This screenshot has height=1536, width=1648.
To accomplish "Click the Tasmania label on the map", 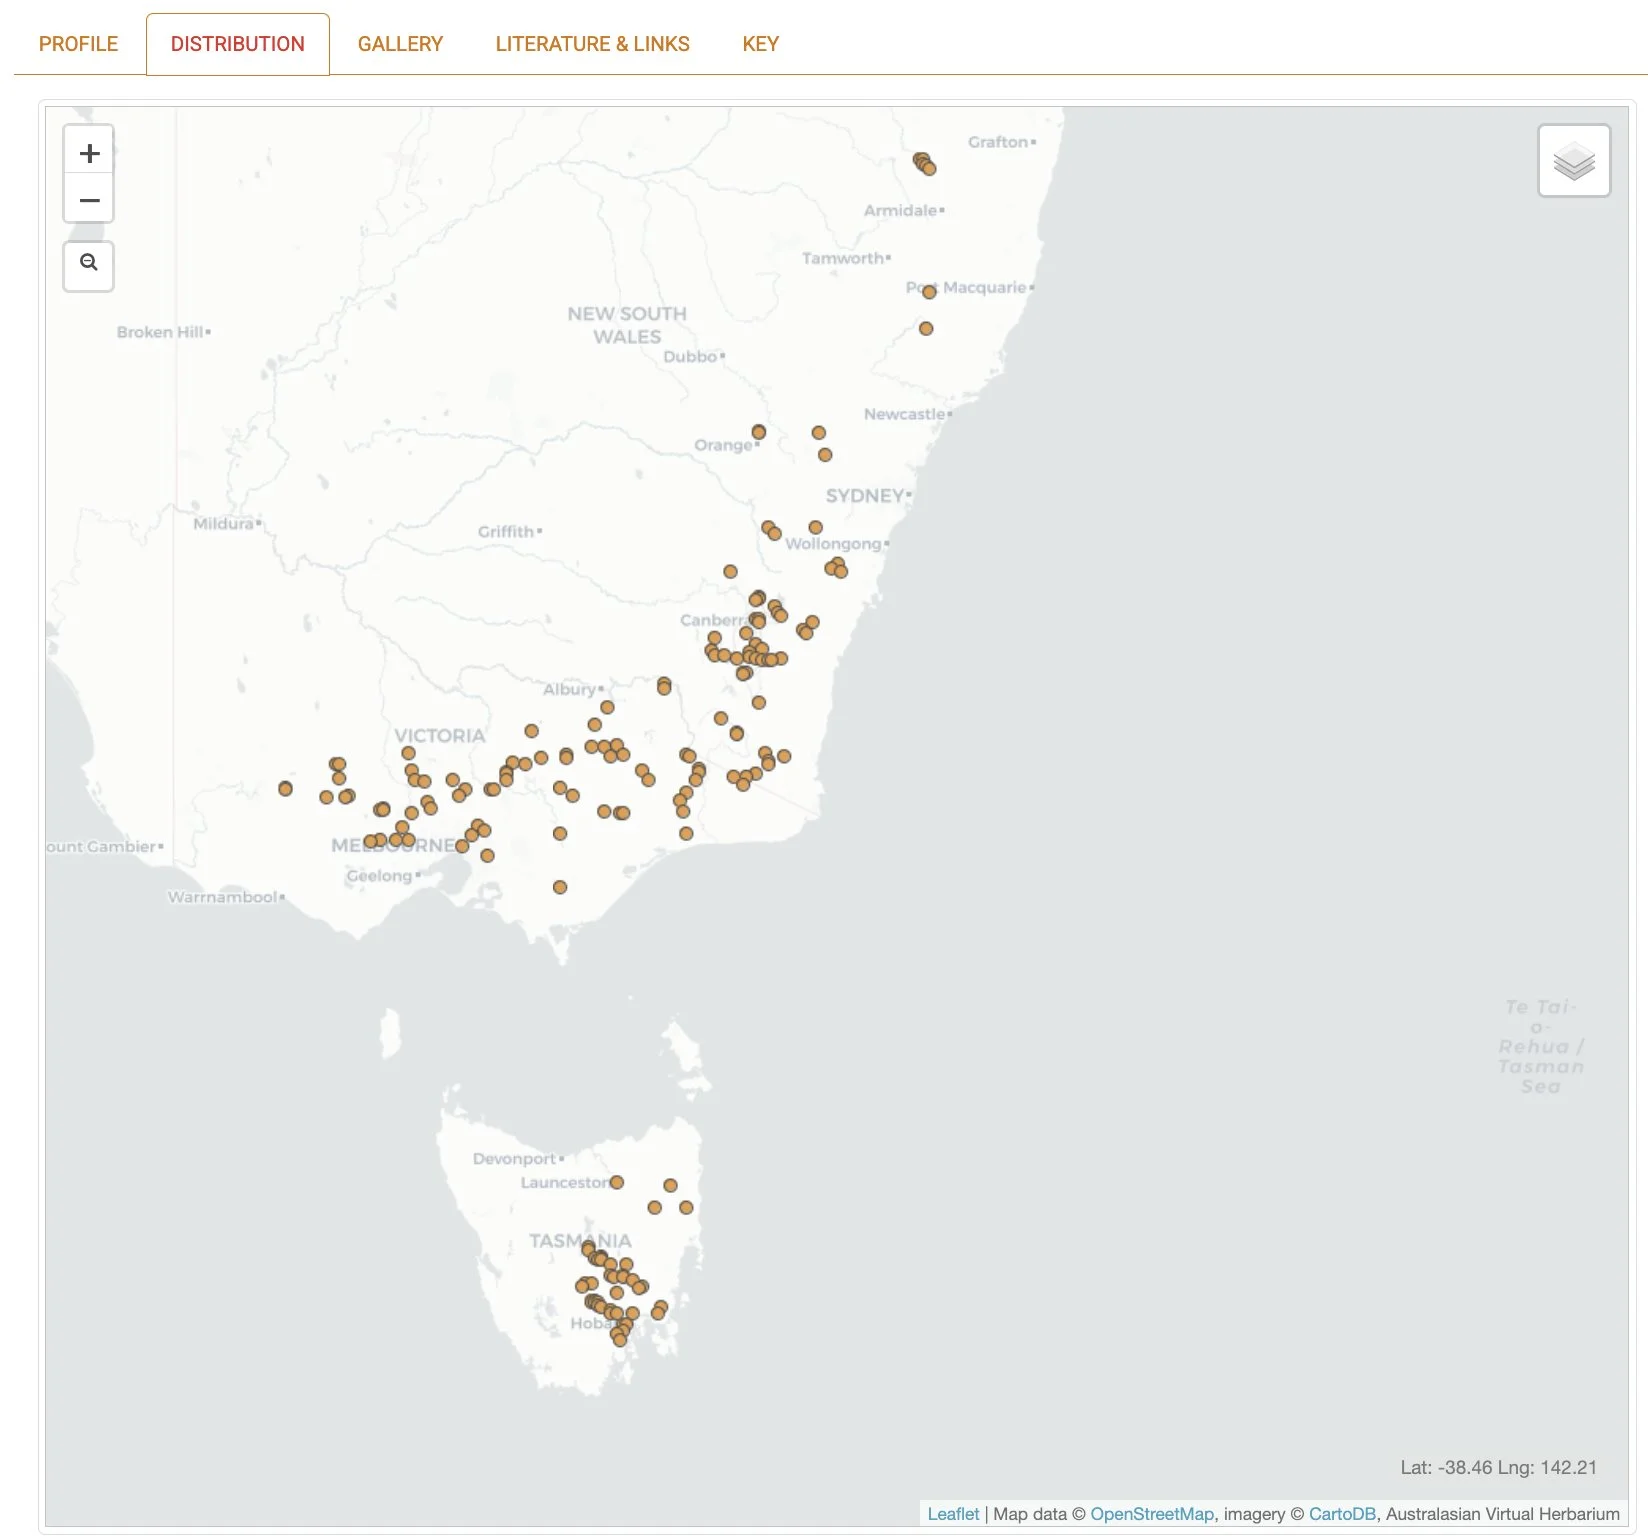I will [580, 1241].
